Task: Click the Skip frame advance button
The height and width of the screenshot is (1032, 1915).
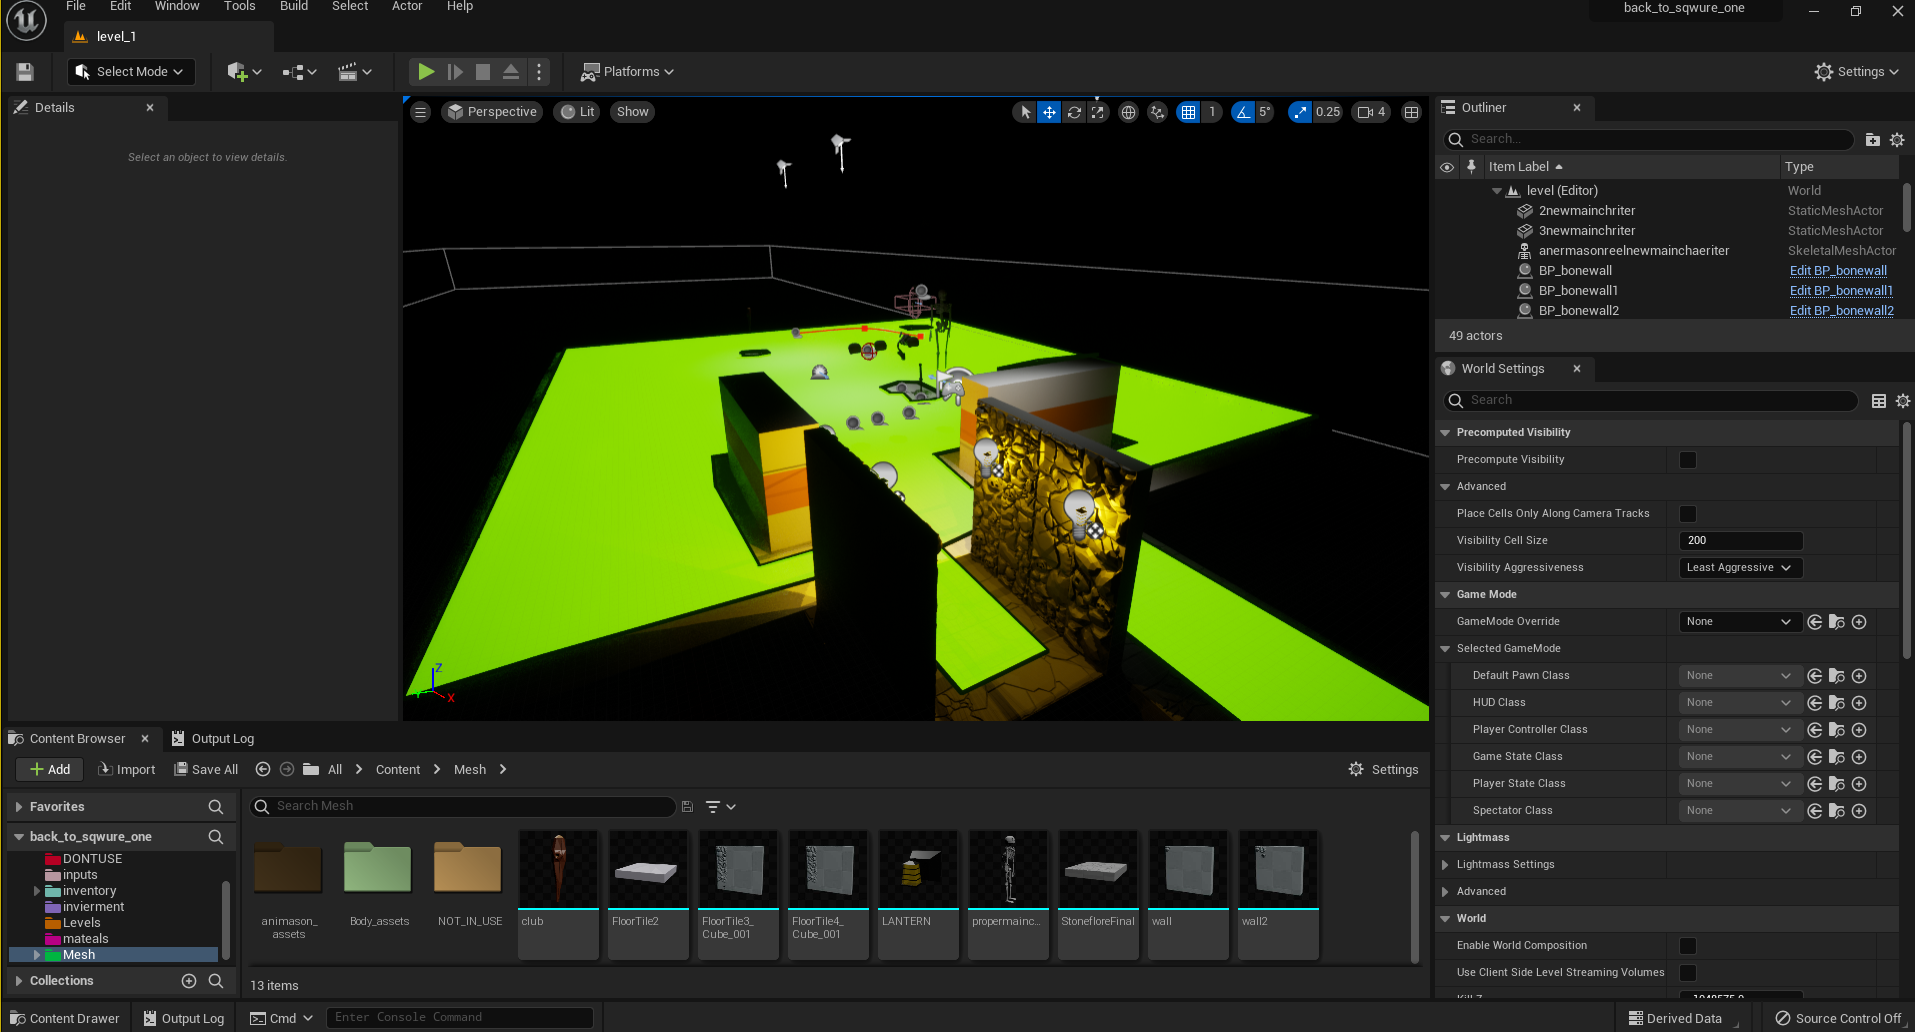Action: pos(455,72)
